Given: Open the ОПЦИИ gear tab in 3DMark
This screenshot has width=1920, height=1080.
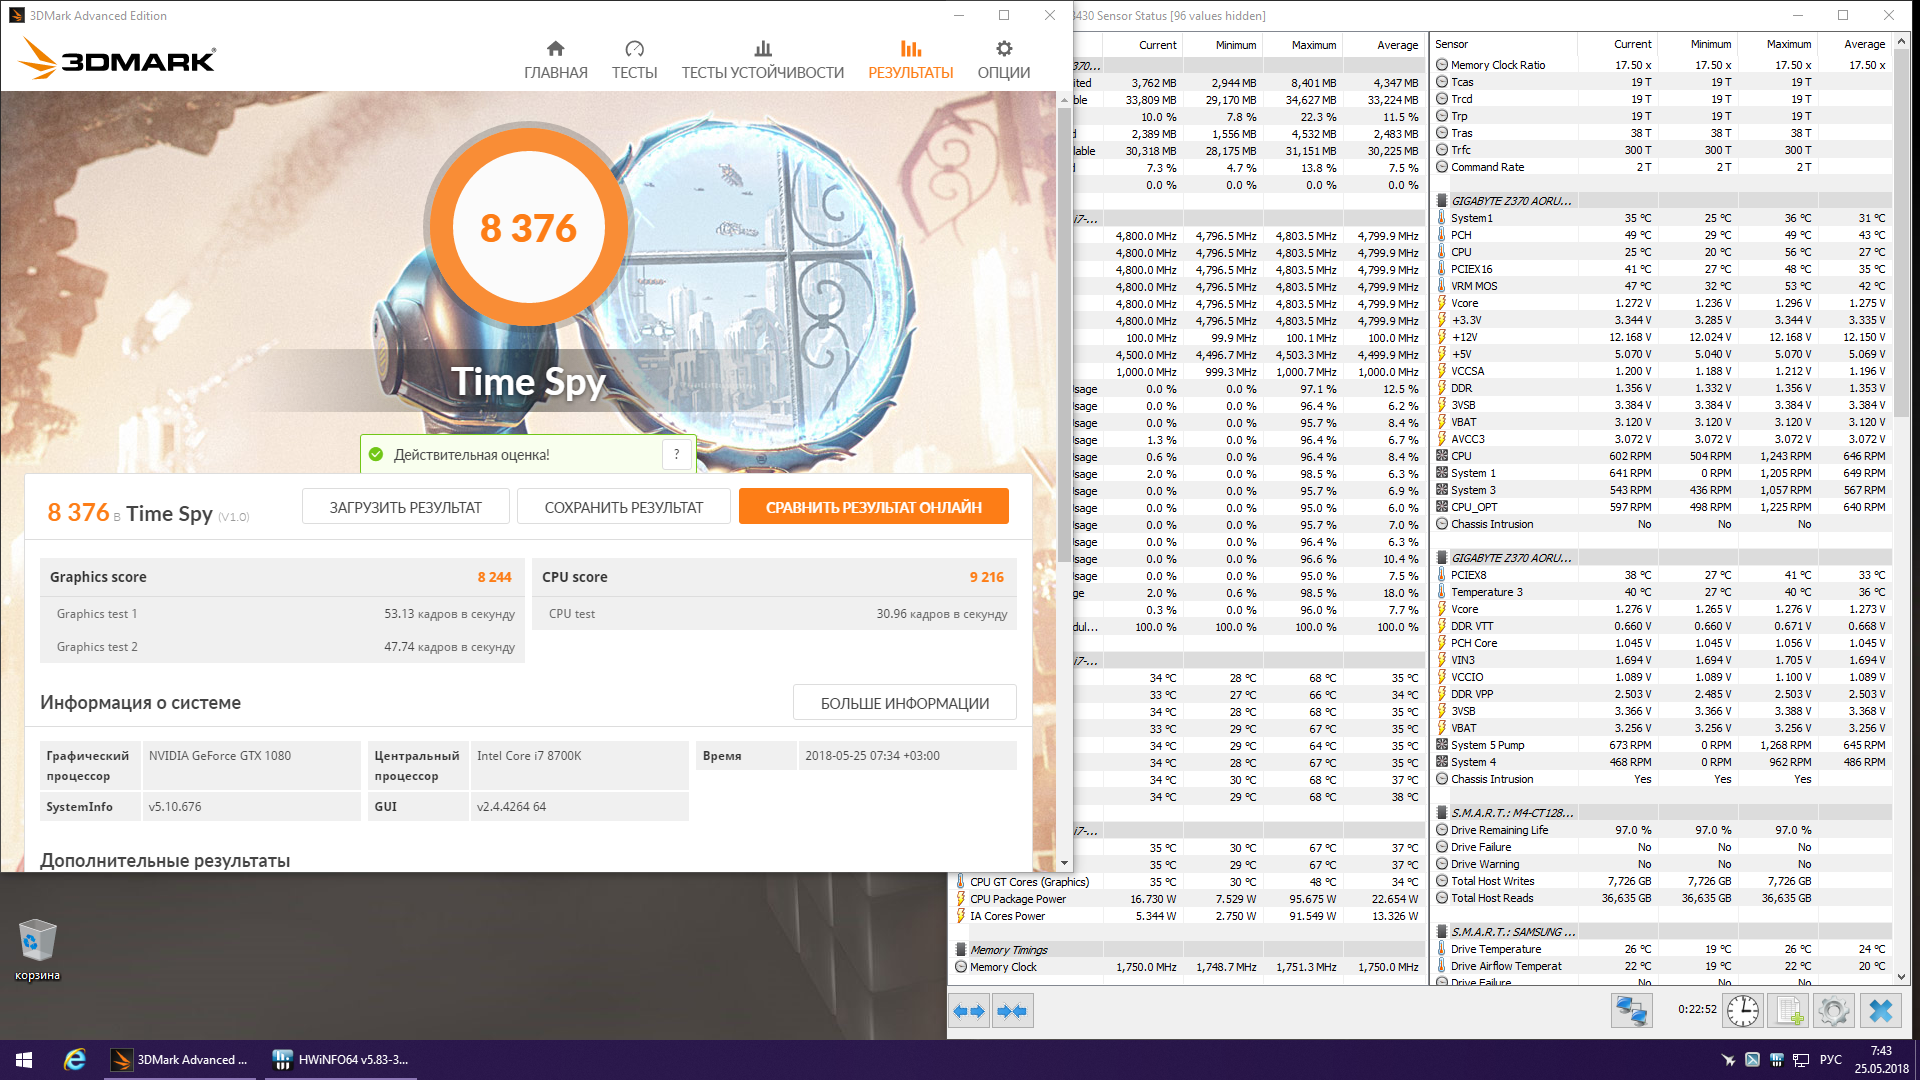Looking at the screenshot, I should (1003, 59).
